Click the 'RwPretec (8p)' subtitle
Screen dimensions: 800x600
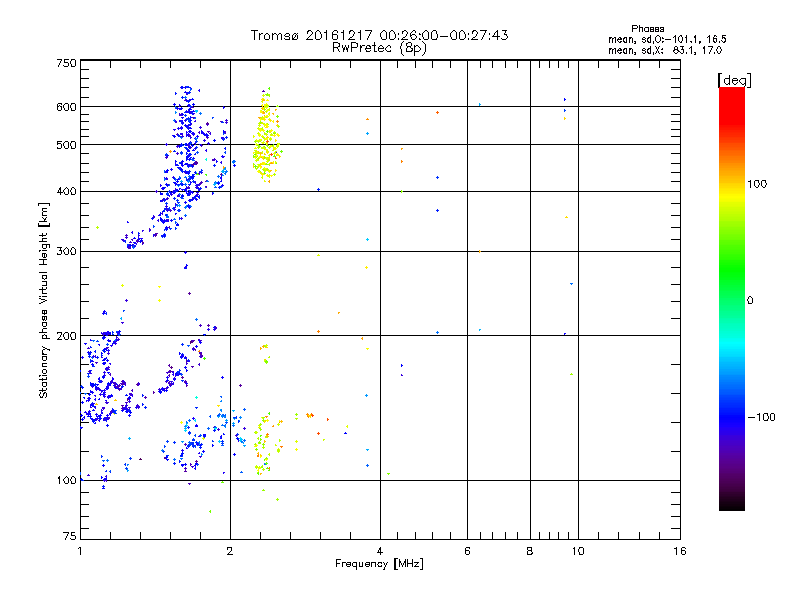pyautogui.click(x=379, y=48)
